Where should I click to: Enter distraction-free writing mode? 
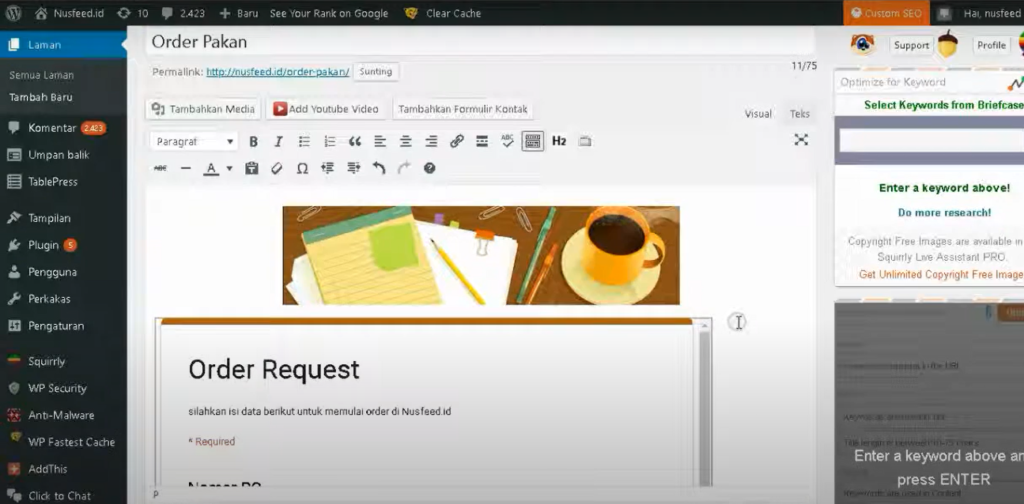tap(801, 140)
